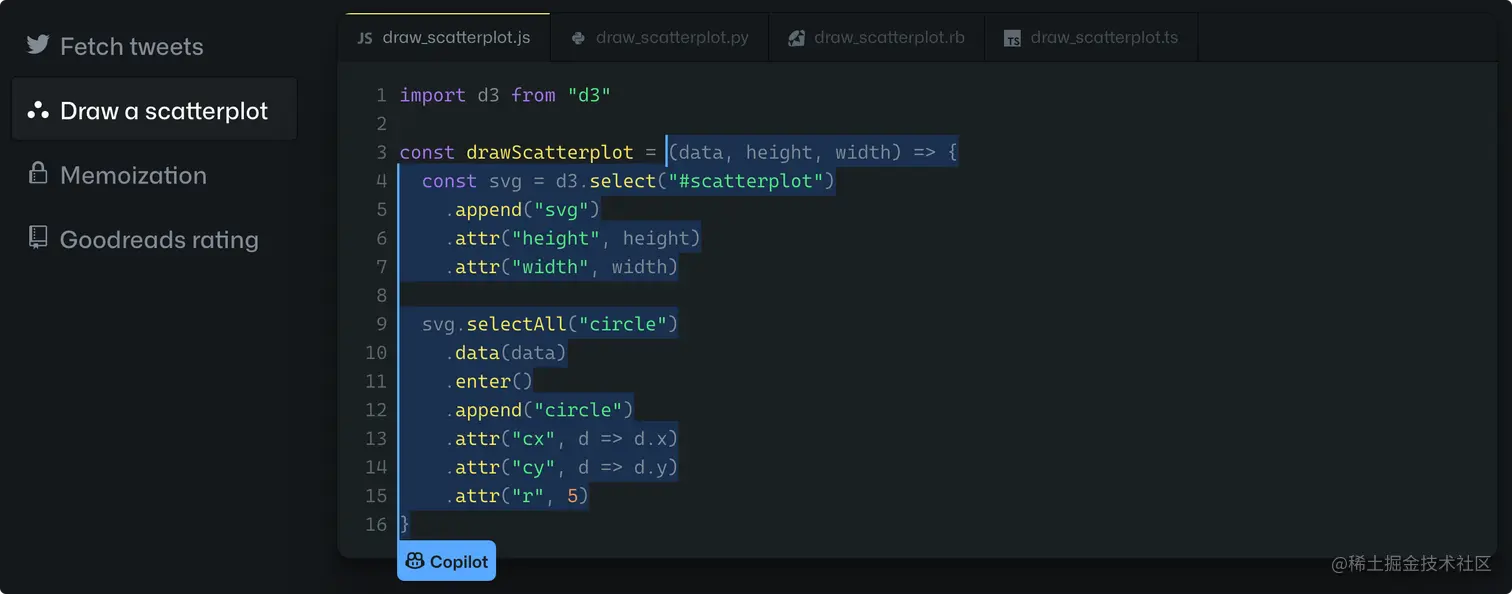The height and width of the screenshot is (594, 1512).
Task: Click the import keyword on line 1
Action: coord(432,95)
